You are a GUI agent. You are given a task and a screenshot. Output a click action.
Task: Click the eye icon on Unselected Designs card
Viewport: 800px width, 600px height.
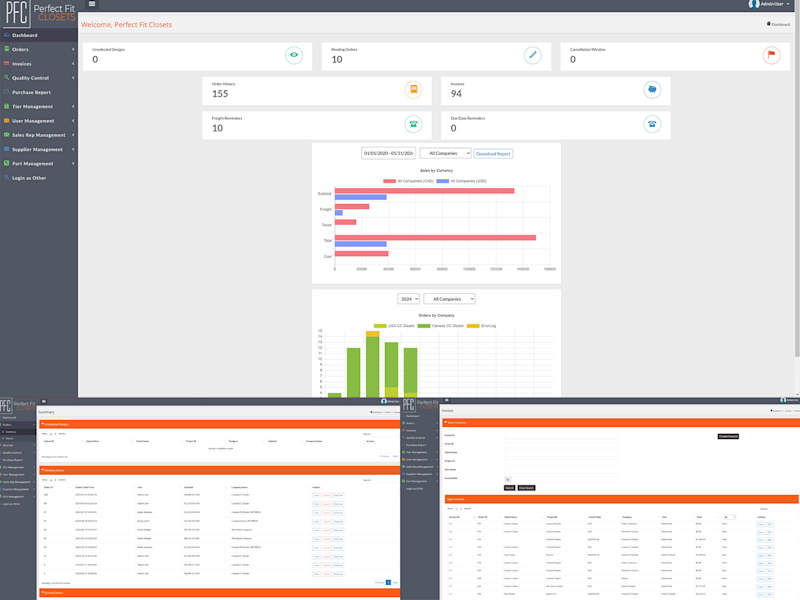(294, 55)
